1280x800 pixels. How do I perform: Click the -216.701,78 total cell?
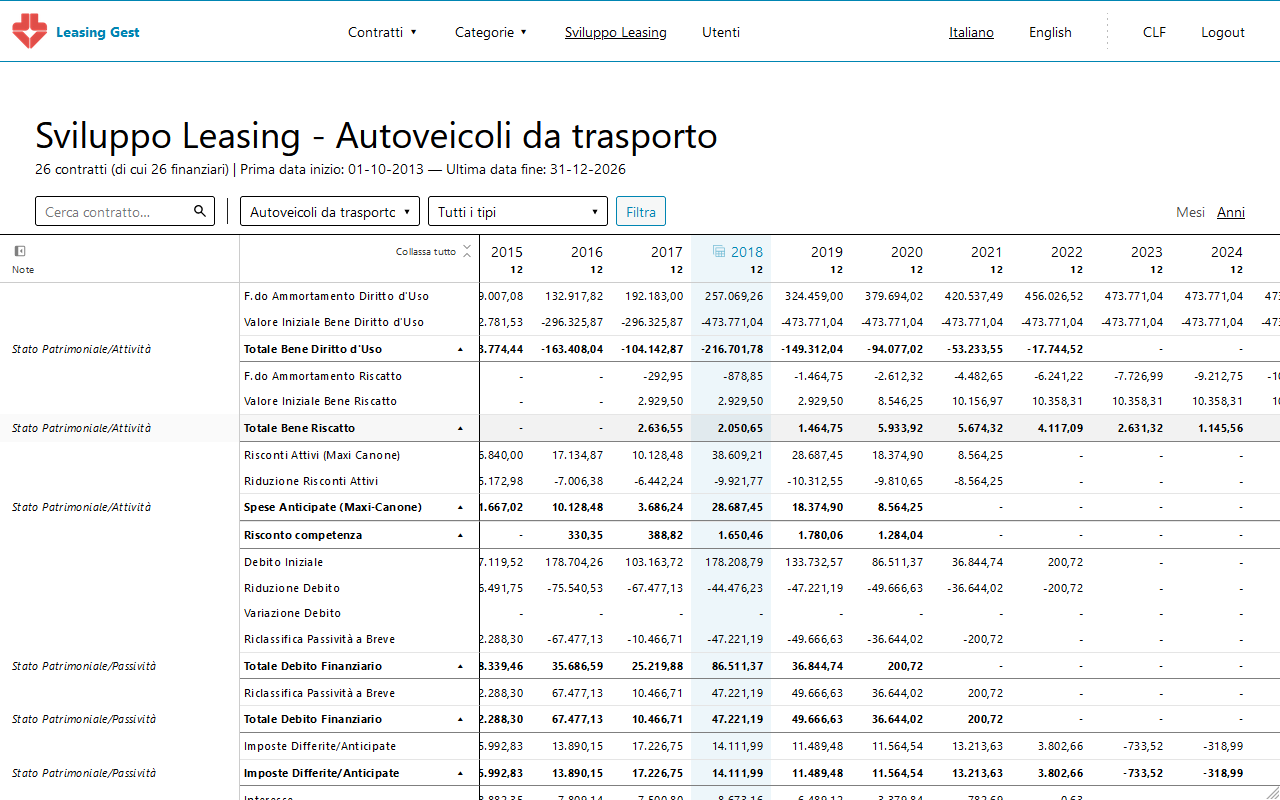point(733,349)
